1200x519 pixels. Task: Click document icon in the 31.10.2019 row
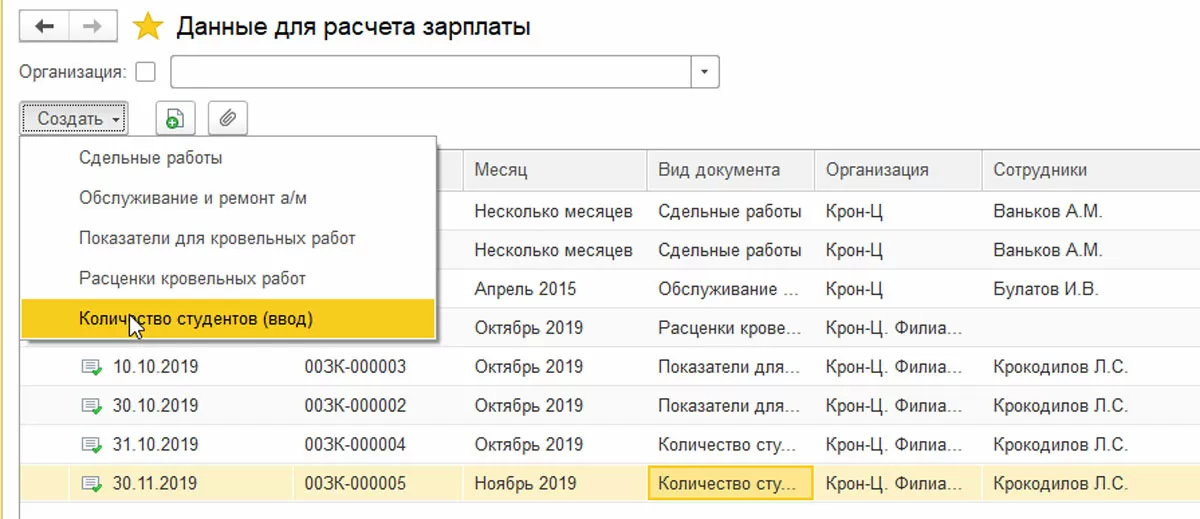(x=91, y=445)
